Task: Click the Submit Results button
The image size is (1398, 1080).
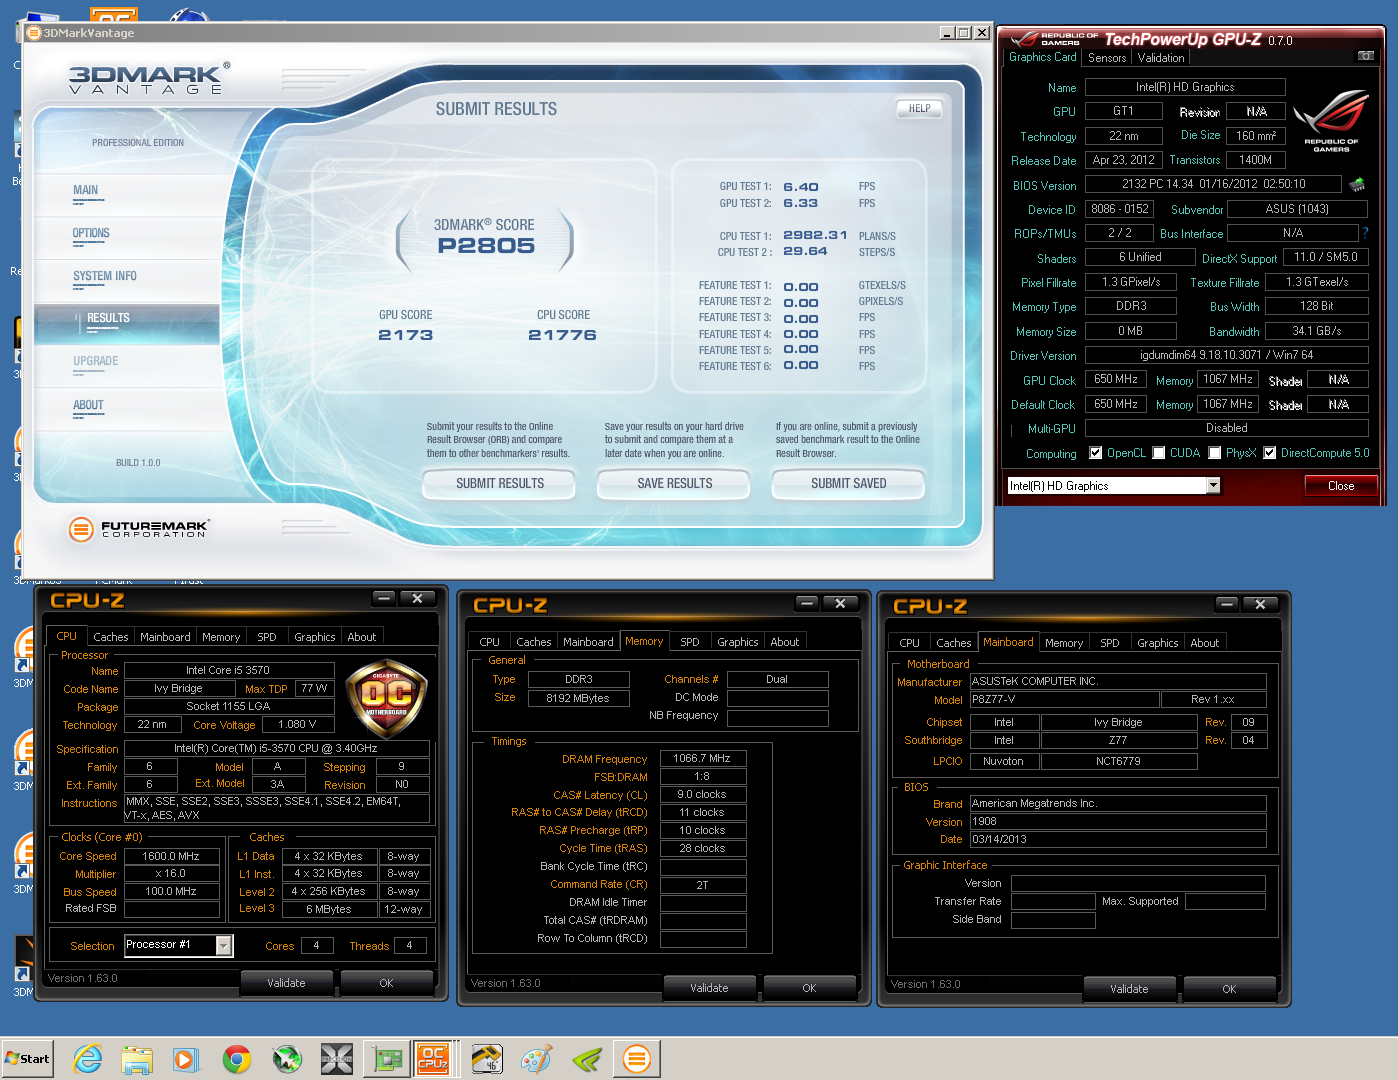Action: coord(499,484)
